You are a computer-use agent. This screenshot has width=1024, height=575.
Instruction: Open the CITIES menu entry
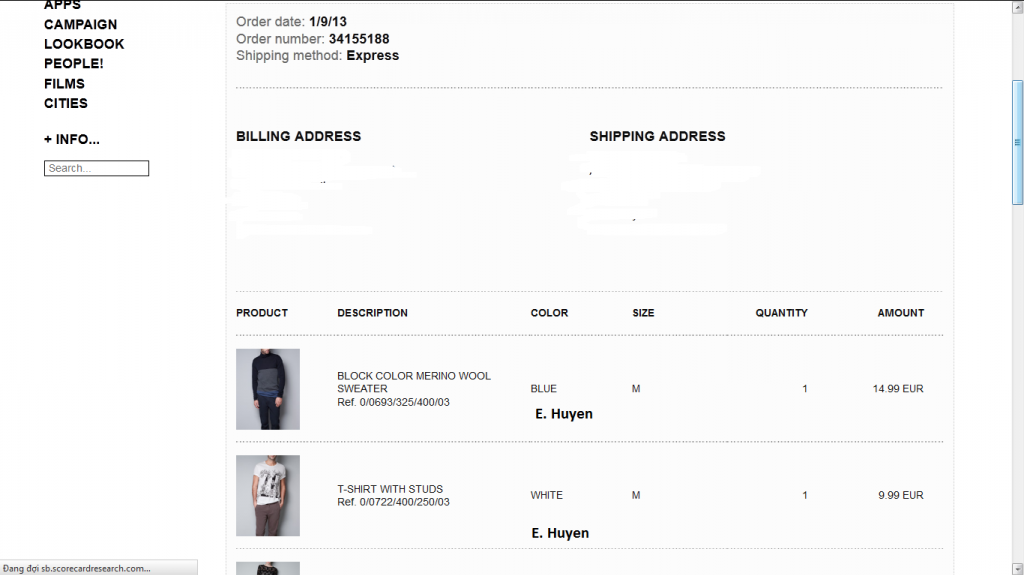coord(66,103)
